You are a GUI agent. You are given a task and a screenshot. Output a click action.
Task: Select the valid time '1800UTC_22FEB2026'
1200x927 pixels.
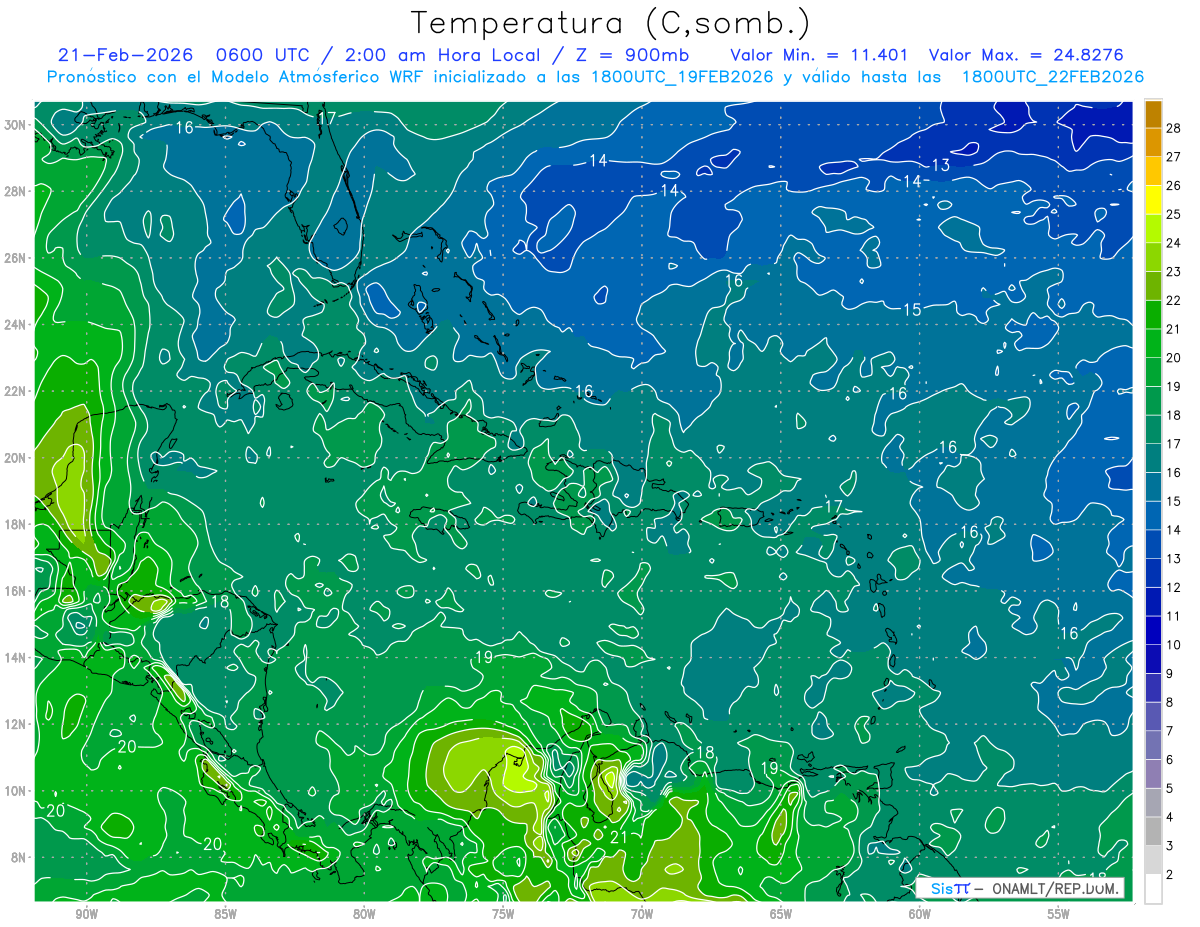(1052, 77)
